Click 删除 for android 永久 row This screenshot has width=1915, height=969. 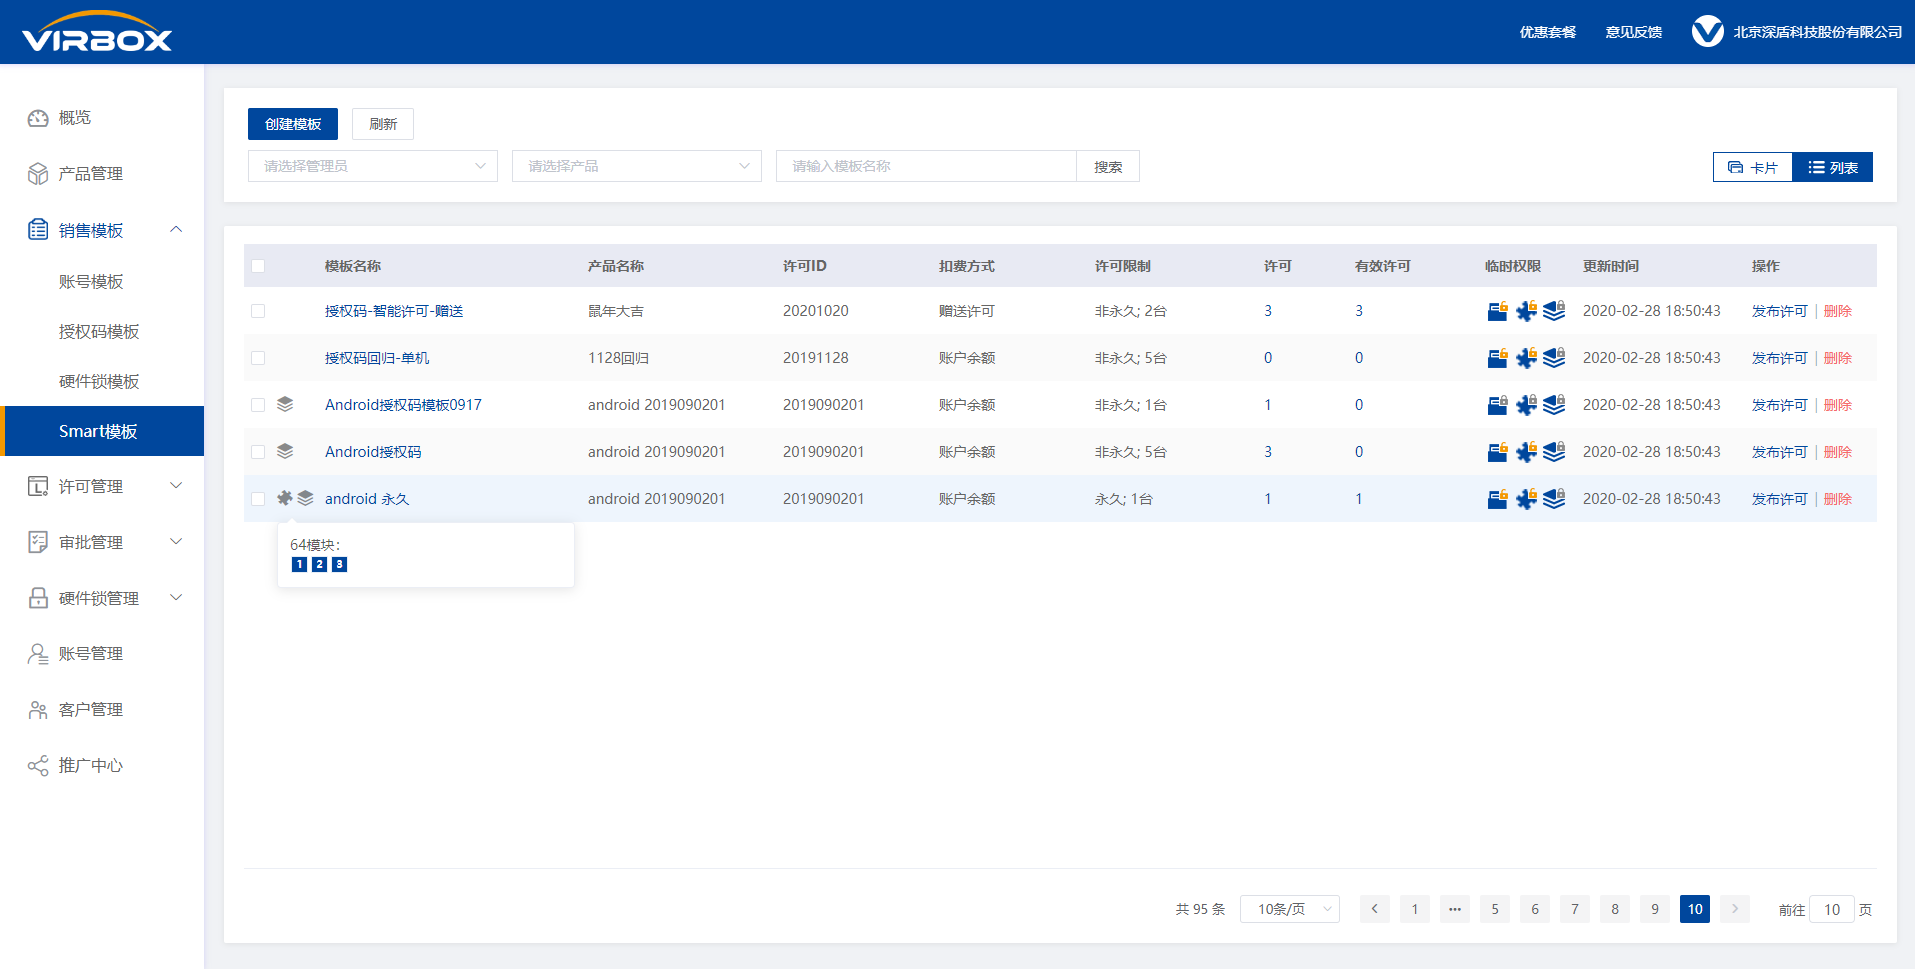point(1838,499)
